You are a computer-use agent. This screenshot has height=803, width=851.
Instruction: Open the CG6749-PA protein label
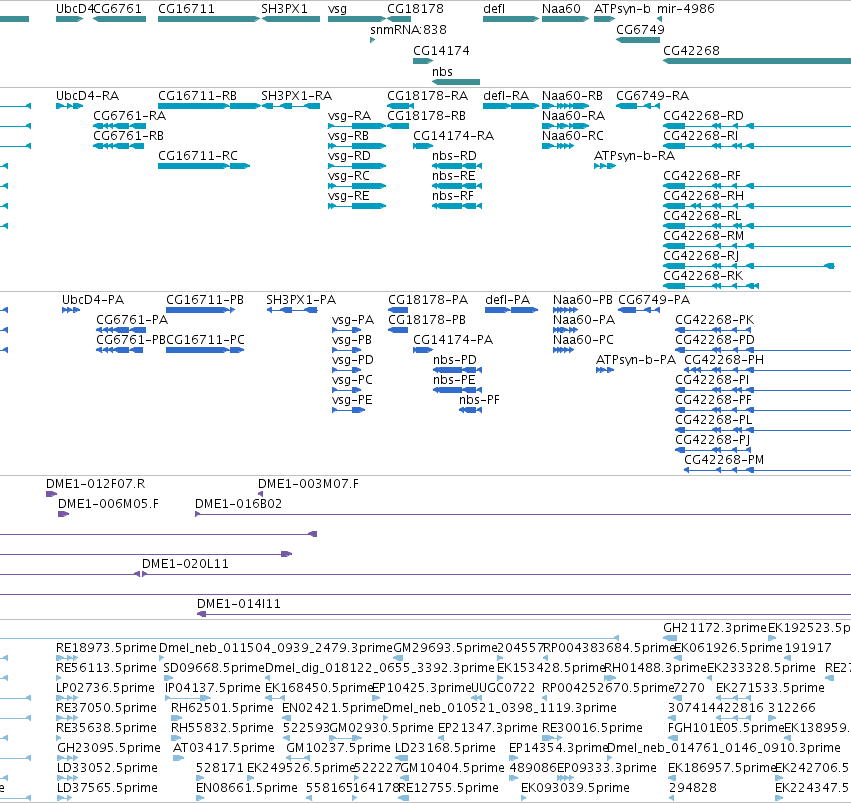tap(654, 300)
